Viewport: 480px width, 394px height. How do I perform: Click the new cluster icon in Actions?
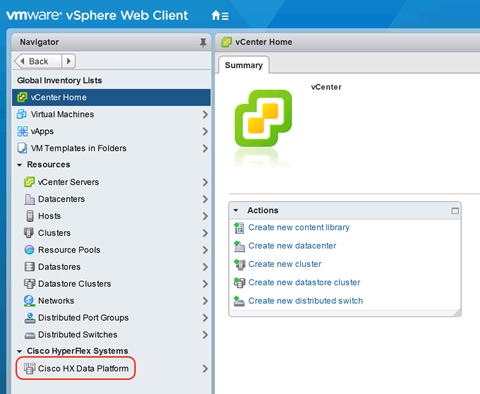click(239, 264)
